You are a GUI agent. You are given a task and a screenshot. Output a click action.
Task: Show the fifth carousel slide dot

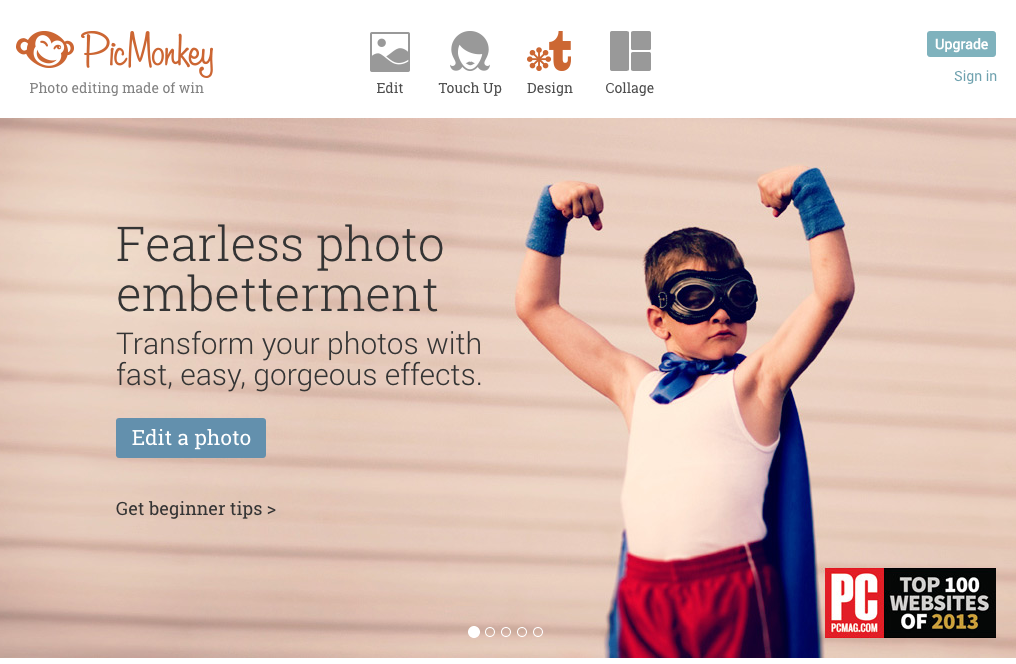[538, 632]
